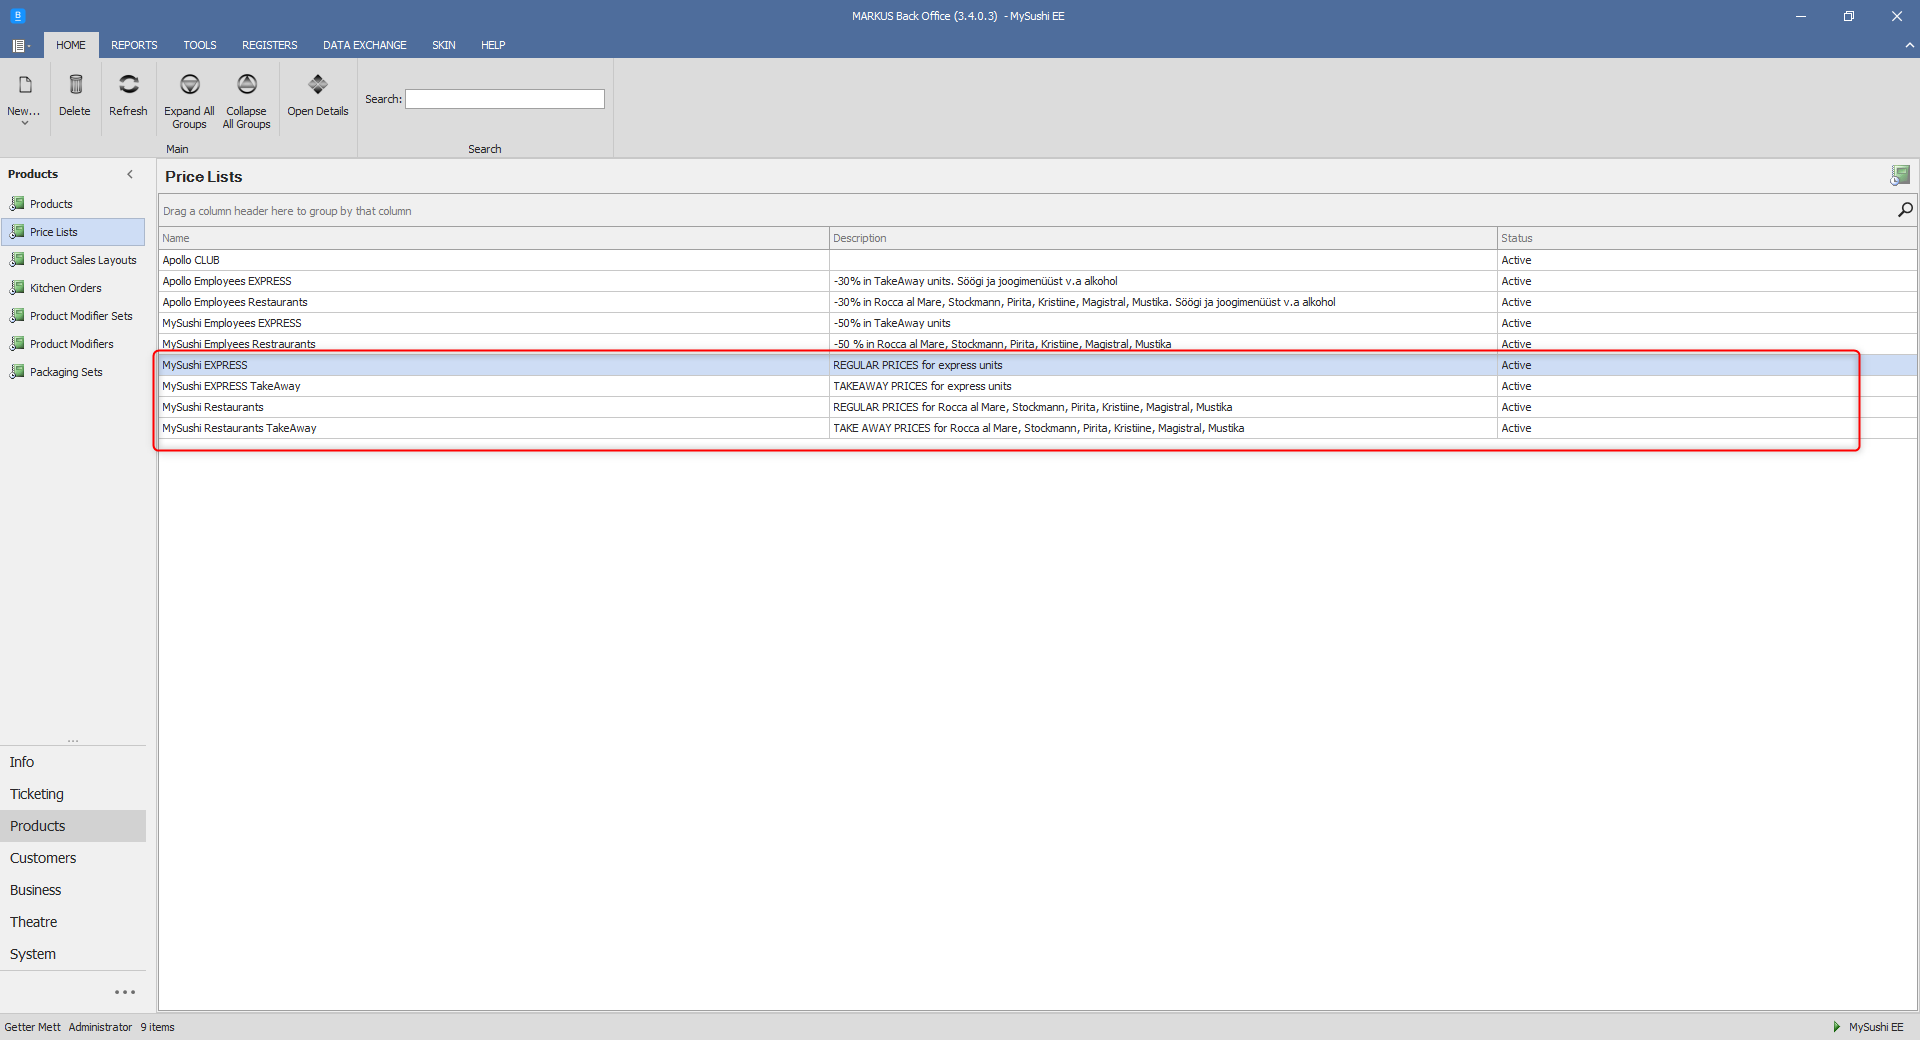Image resolution: width=1920 pixels, height=1040 pixels.
Task: Go to the Customers section
Action: 73,858
